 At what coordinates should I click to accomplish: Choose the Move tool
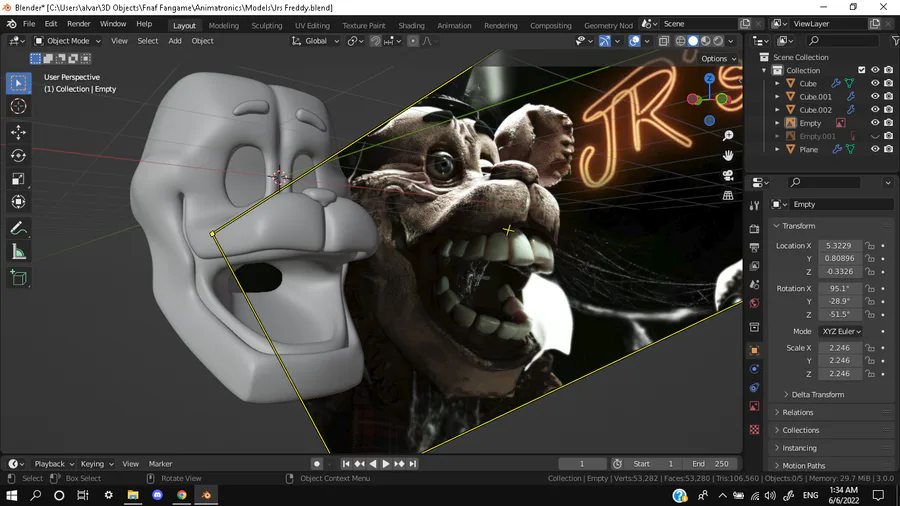tap(18, 133)
